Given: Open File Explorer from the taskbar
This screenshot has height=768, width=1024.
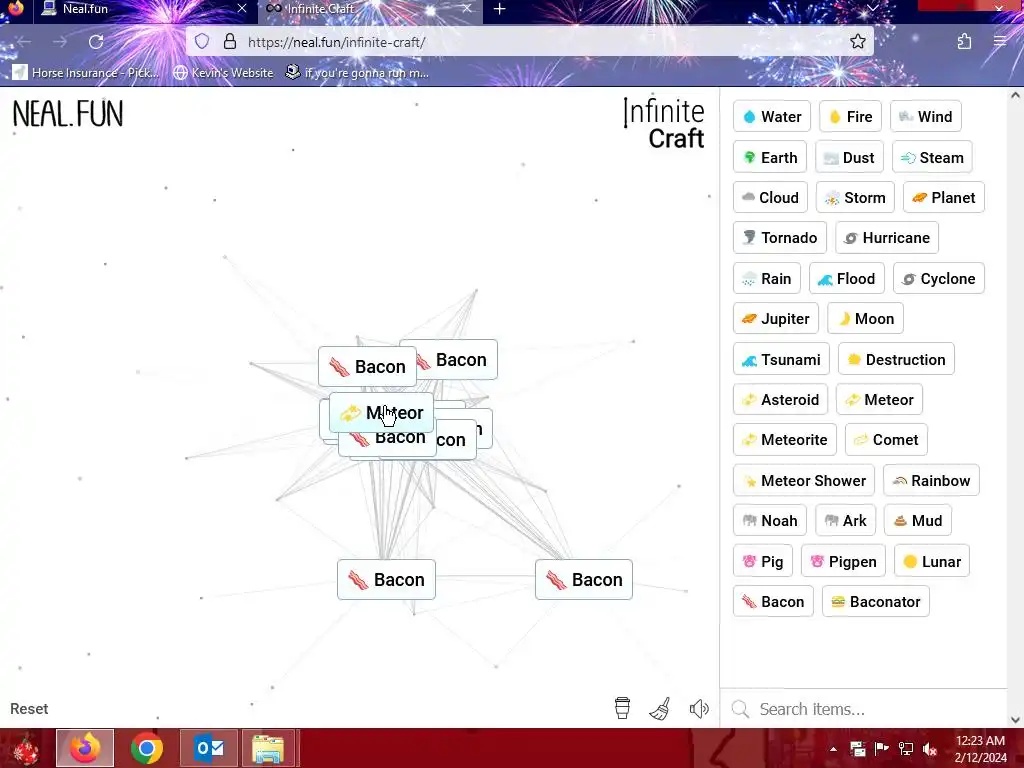Looking at the screenshot, I should pyautogui.click(x=268, y=748).
